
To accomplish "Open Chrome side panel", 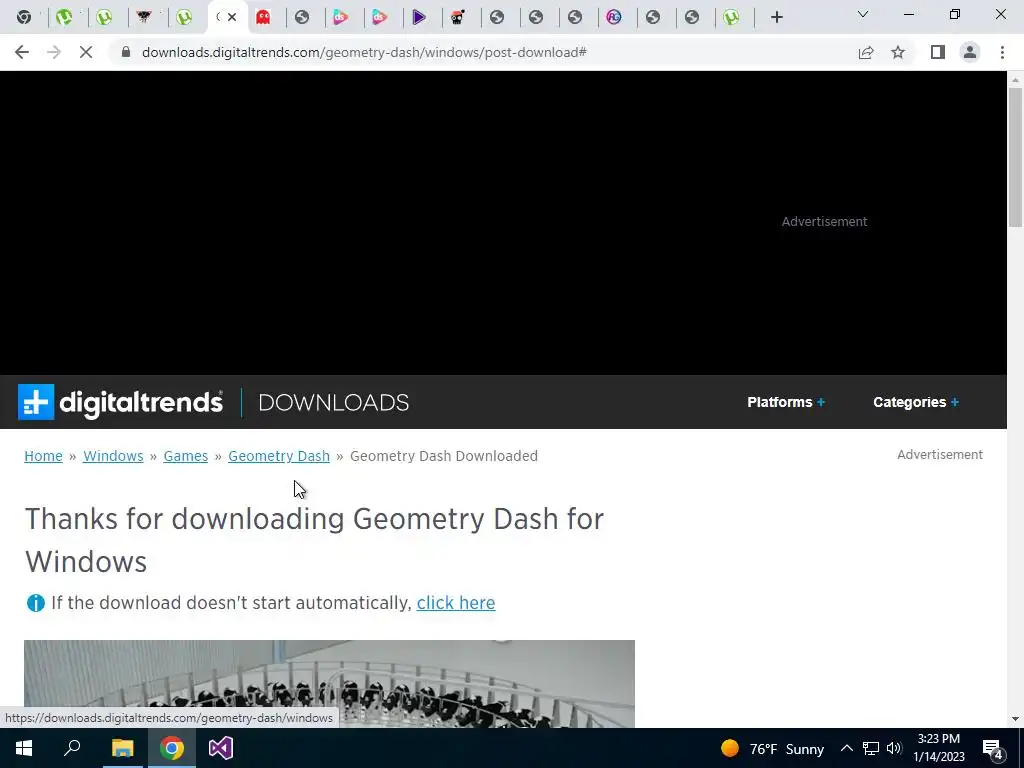I will pos(938,52).
